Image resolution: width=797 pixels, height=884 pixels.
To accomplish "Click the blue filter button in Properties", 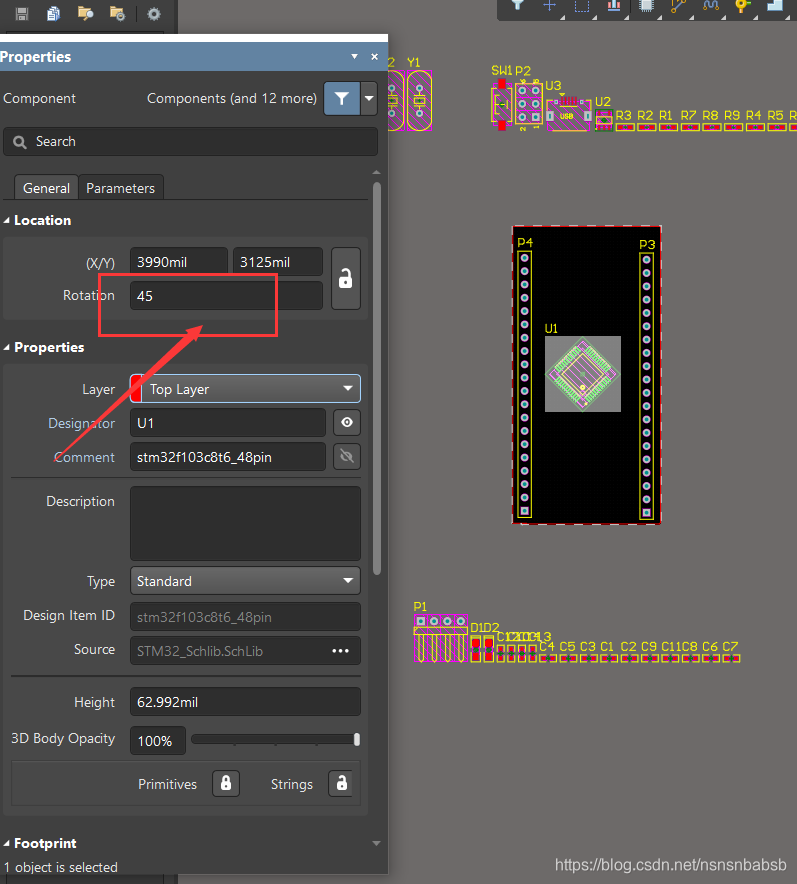I will click(x=342, y=99).
